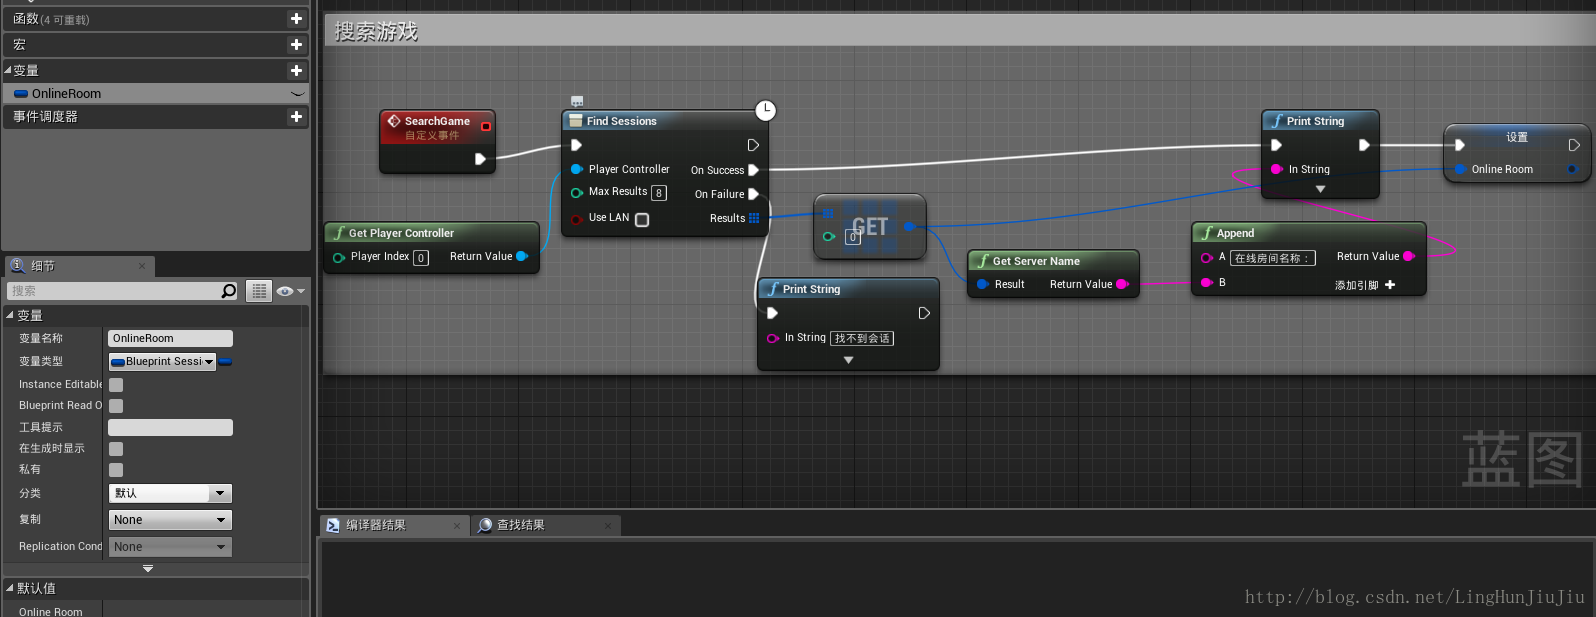
Task: Close the 查找结果 tab
Action: (608, 526)
